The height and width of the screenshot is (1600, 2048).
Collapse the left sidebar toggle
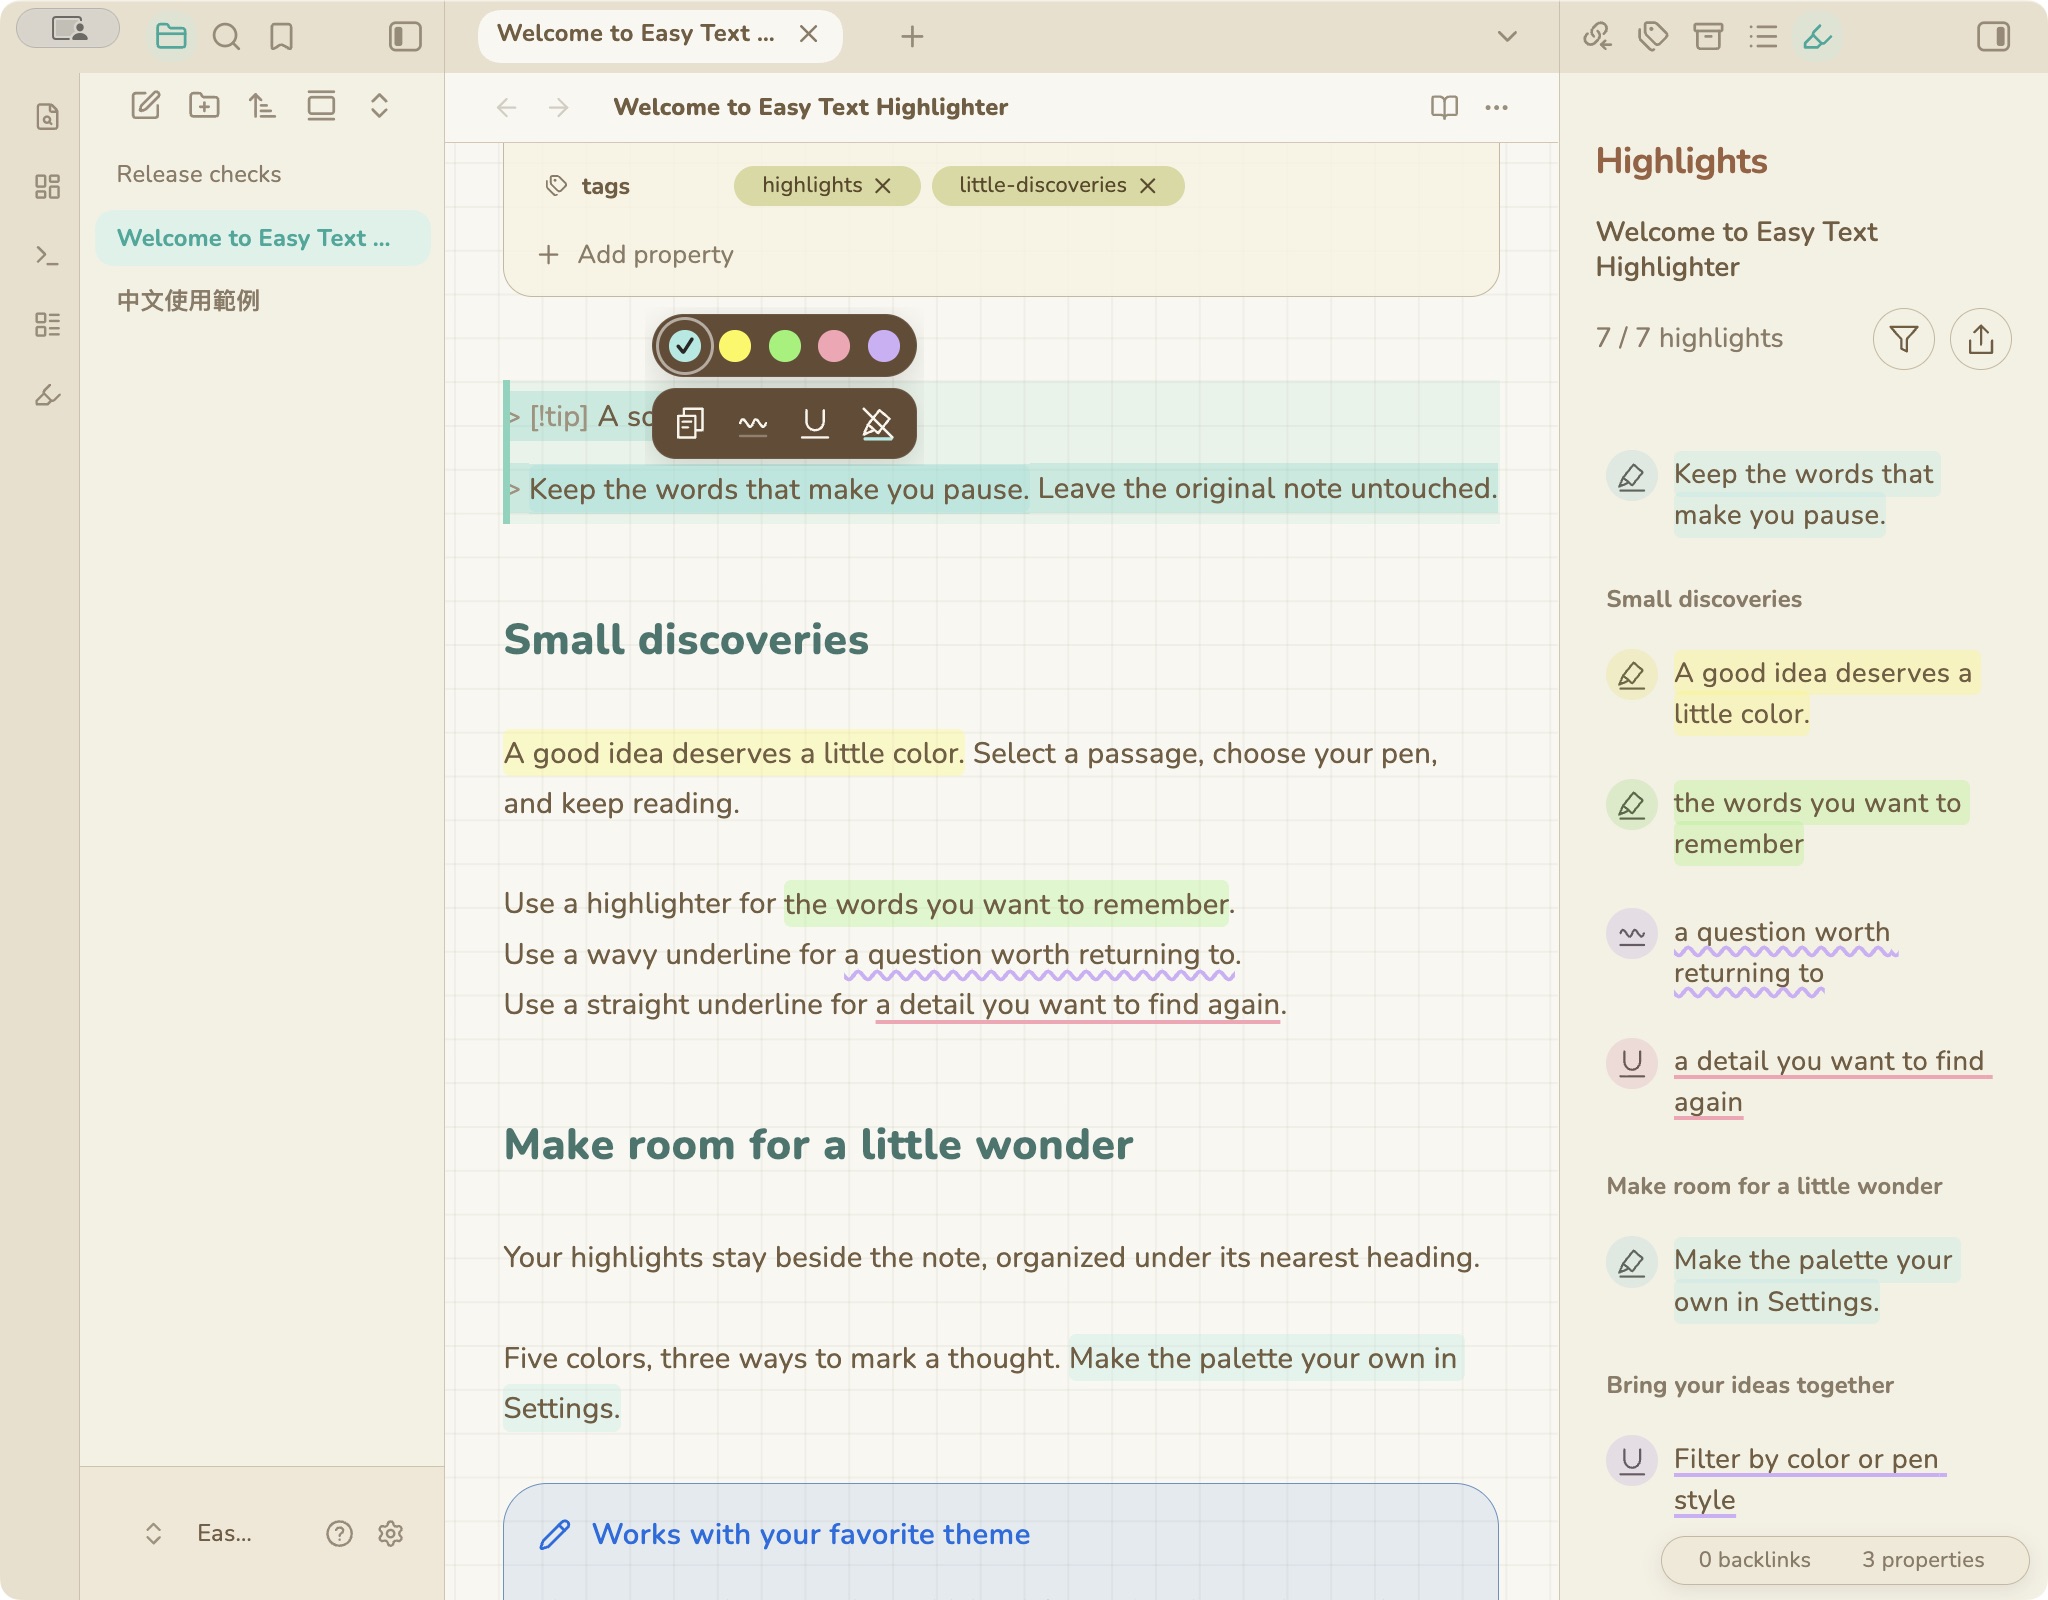405,37
